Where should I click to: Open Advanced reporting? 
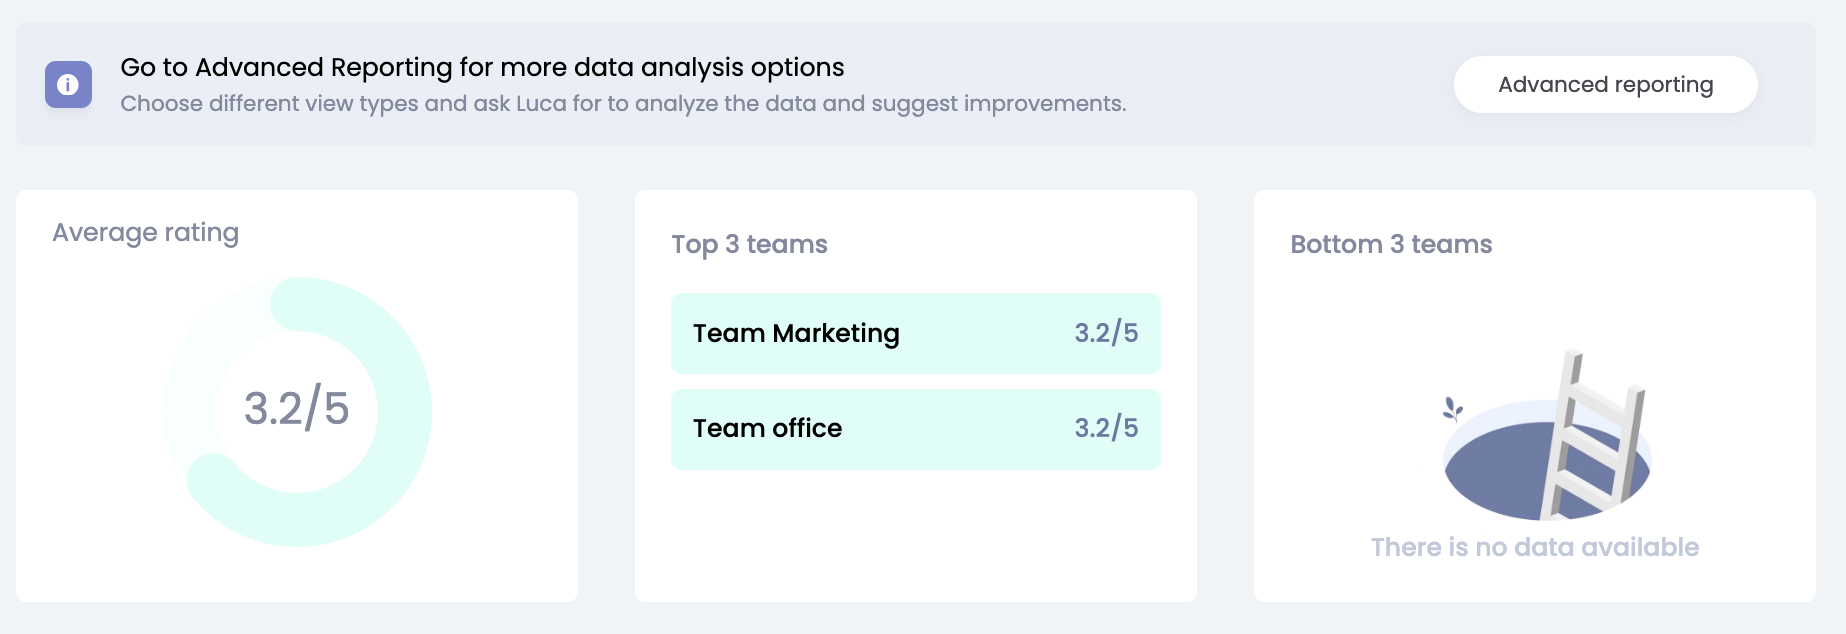1605,85
